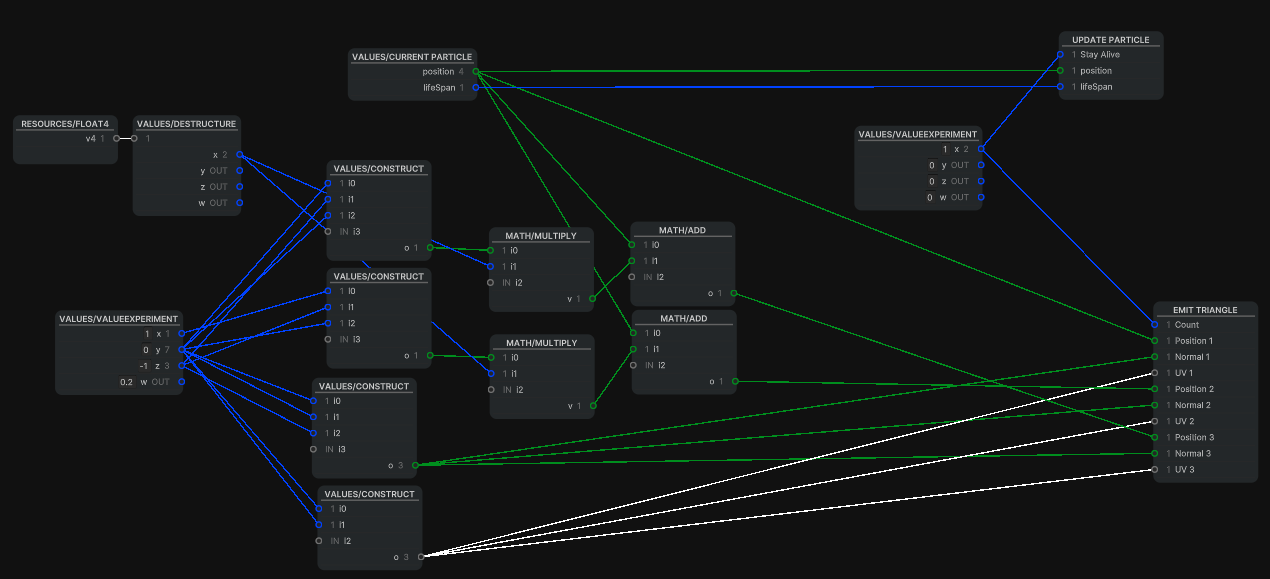The height and width of the screenshot is (579, 1270).
Task: Click the w OUT port on Destructure node
Action: point(239,203)
